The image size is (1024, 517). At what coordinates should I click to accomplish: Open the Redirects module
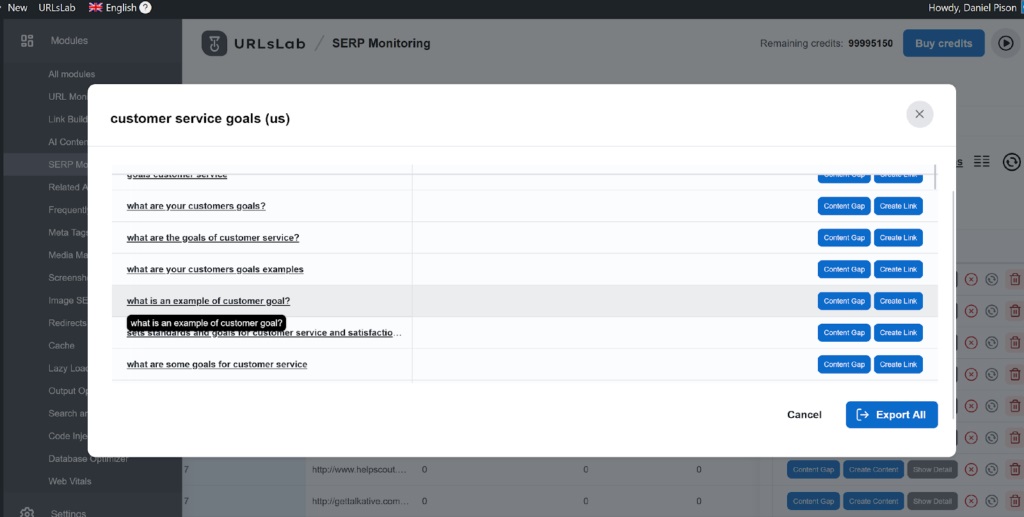(68, 323)
